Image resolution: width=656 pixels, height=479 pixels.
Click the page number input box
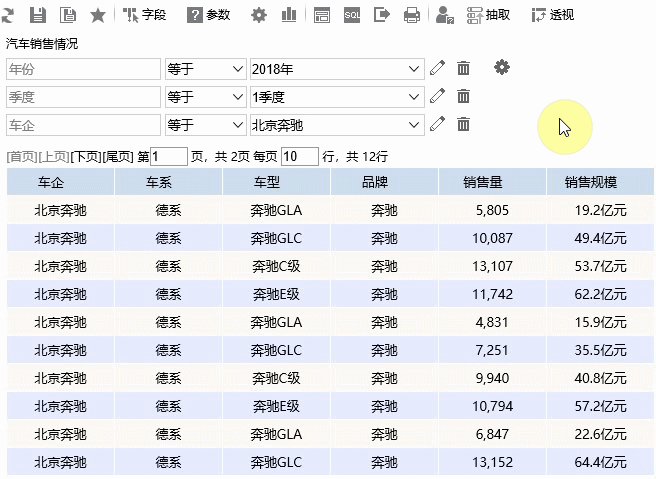click(169, 156)
